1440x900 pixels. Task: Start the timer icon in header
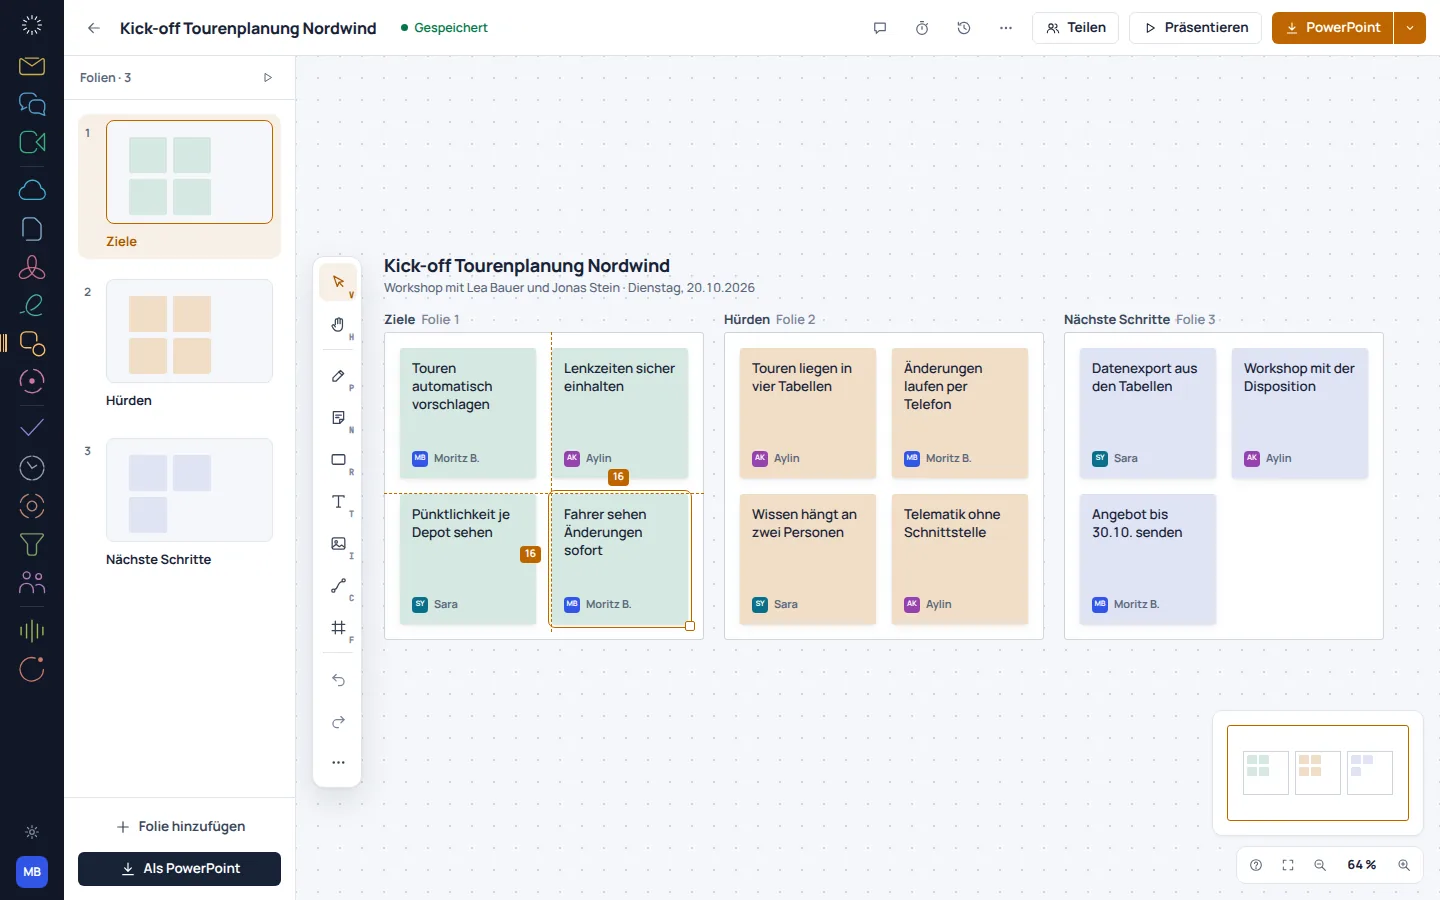click(922, 28)
